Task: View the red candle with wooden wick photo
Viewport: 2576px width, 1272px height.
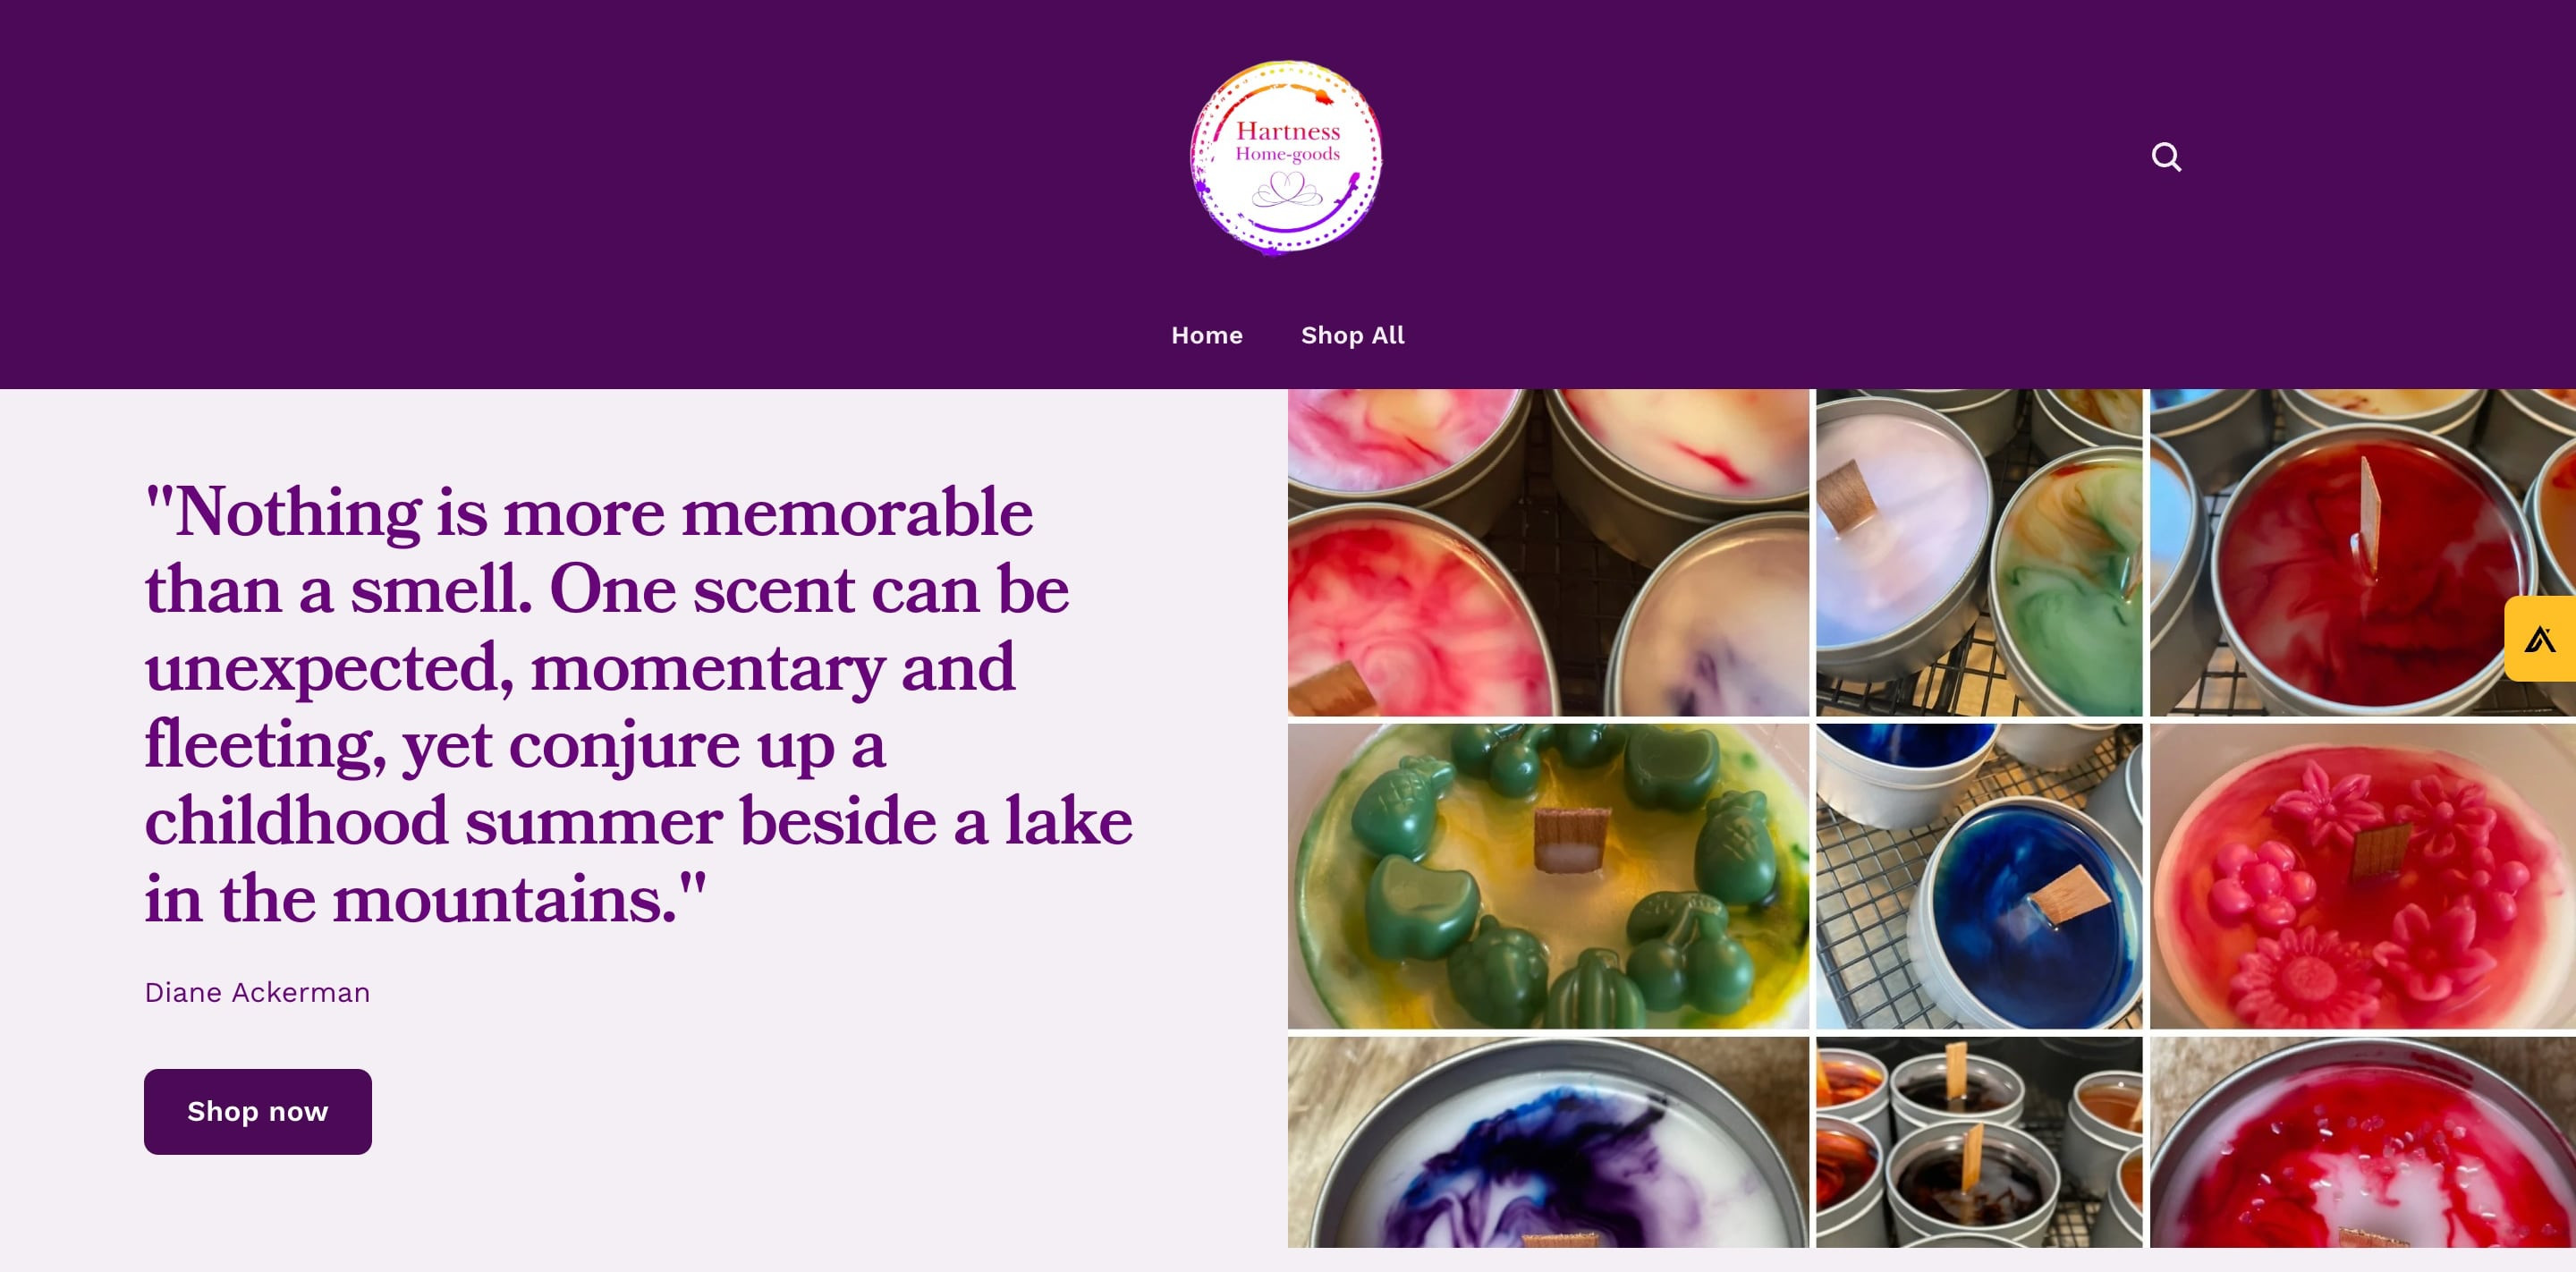Action: point(2363,553)
